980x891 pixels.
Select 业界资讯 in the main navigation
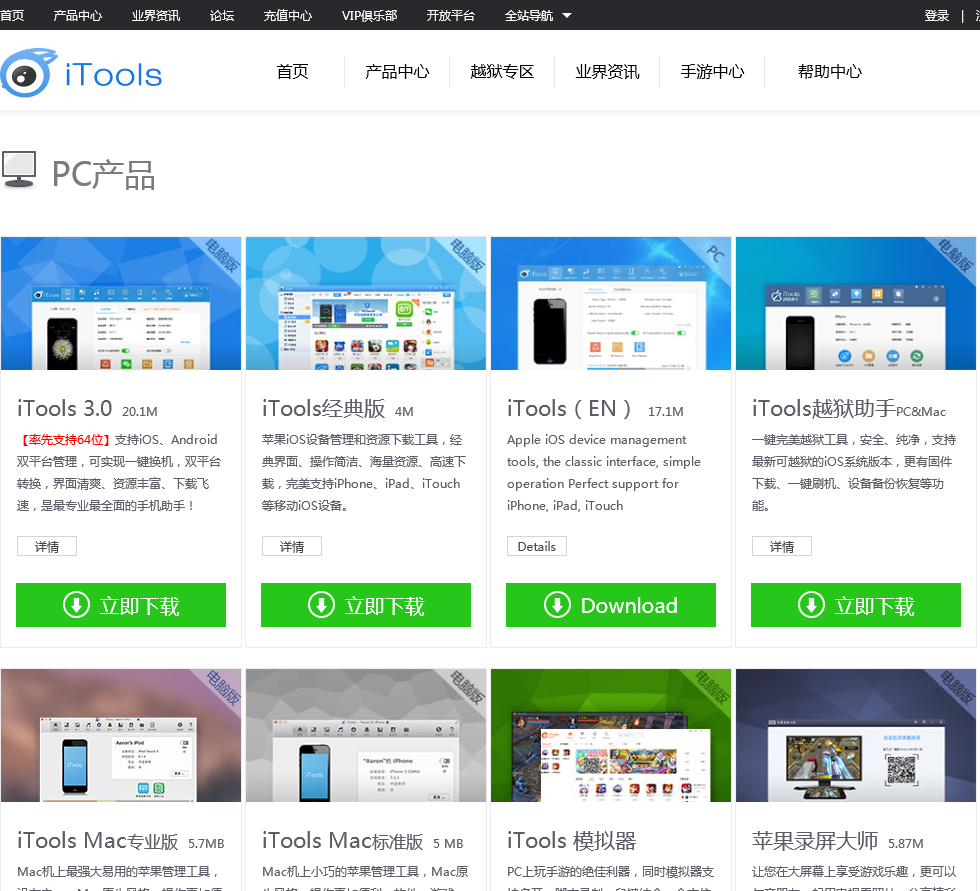[x=608, y=72]
